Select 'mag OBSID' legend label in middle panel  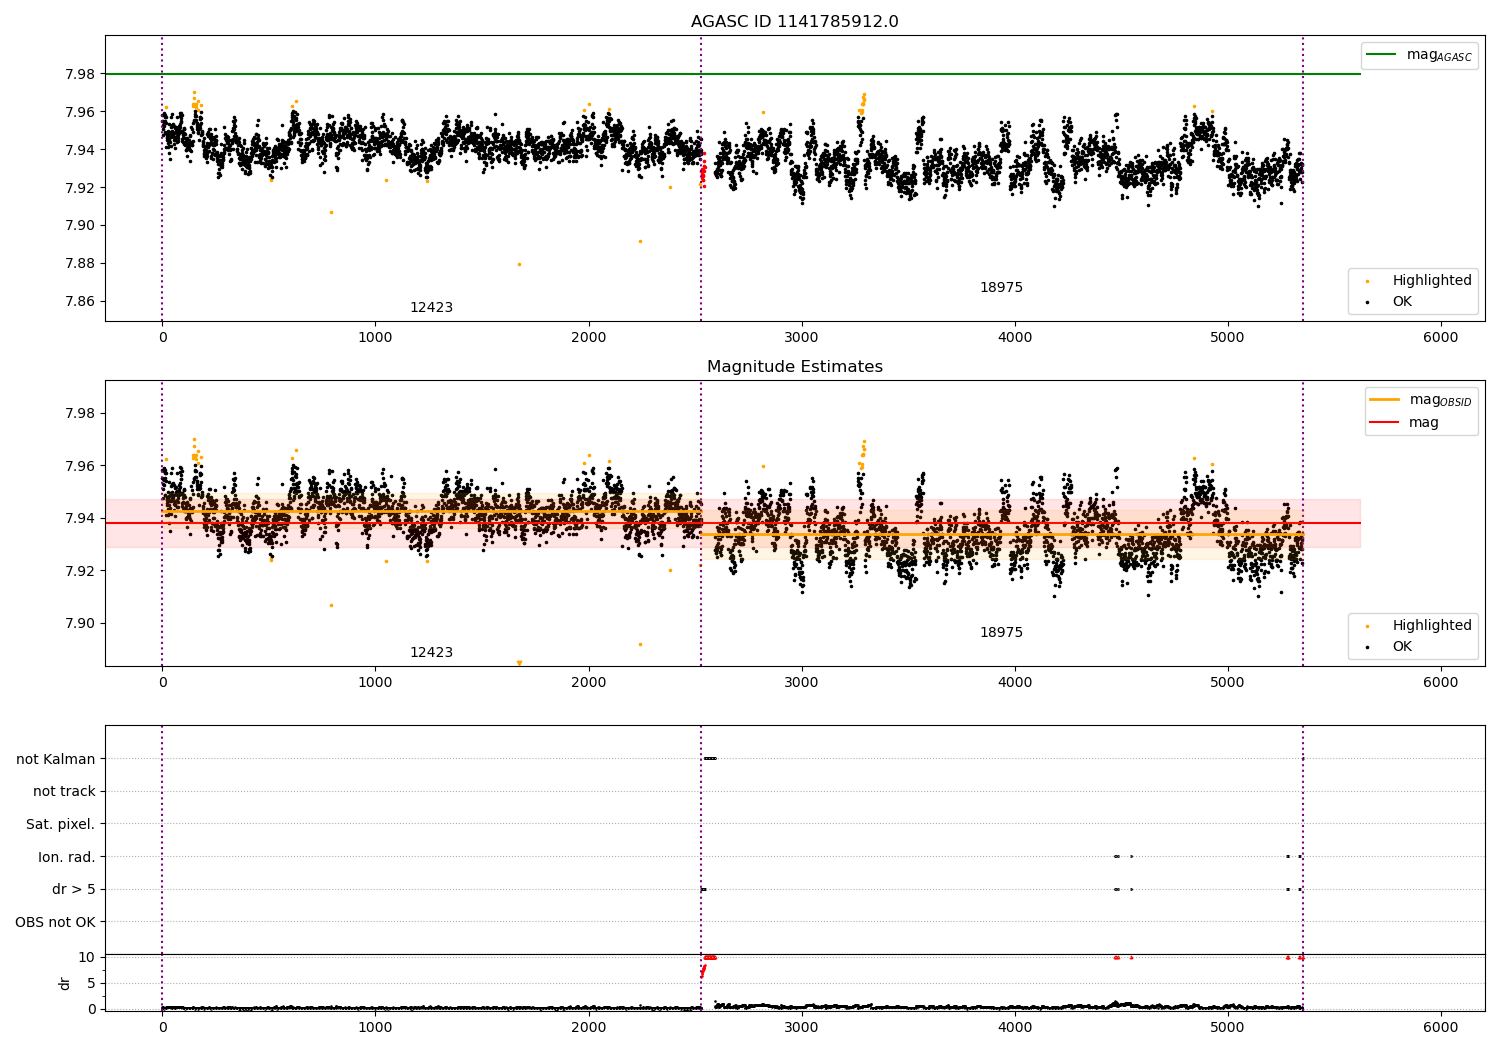click(x=1441, y=400)
